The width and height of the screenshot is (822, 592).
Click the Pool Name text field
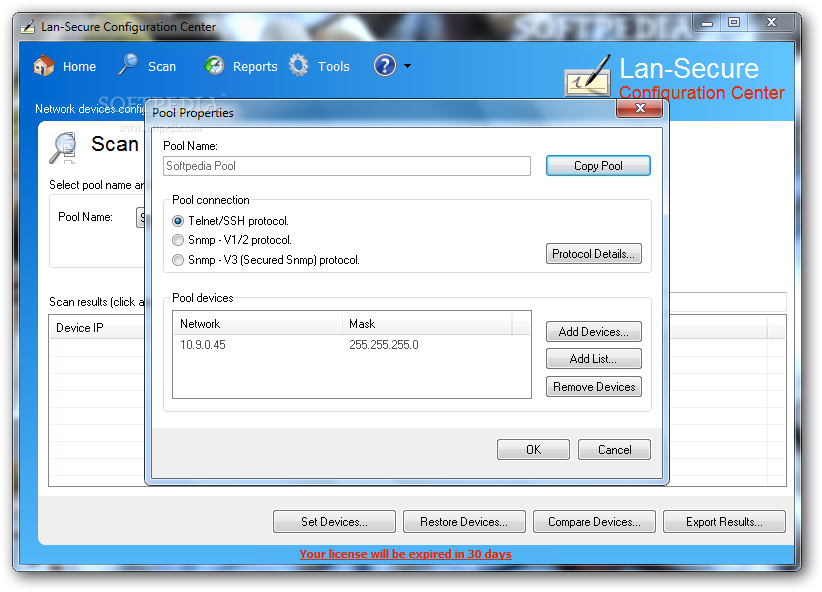[x=347, y=166]
